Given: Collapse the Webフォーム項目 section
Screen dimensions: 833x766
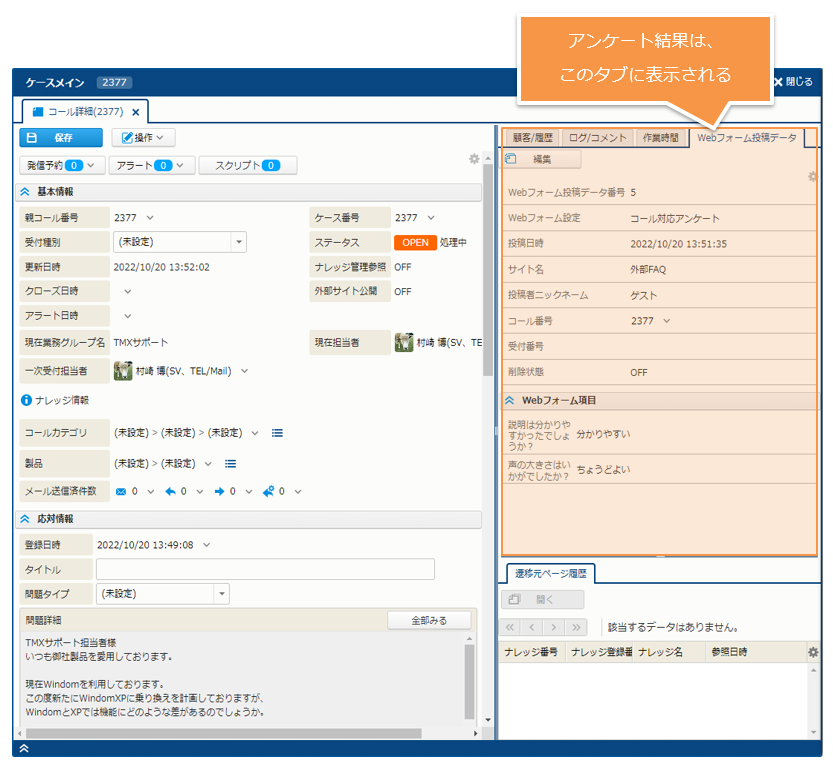Looking at the screenshot, I should (510, 400).
